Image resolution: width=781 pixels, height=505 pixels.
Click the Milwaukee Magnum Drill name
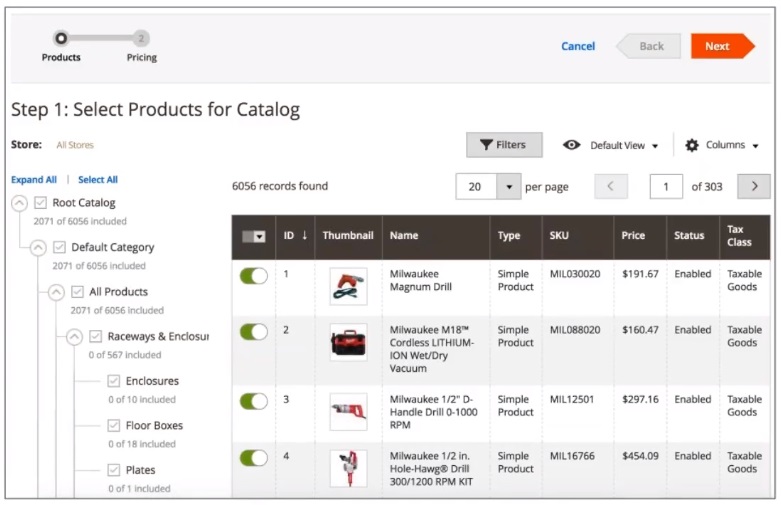point(420,280)
